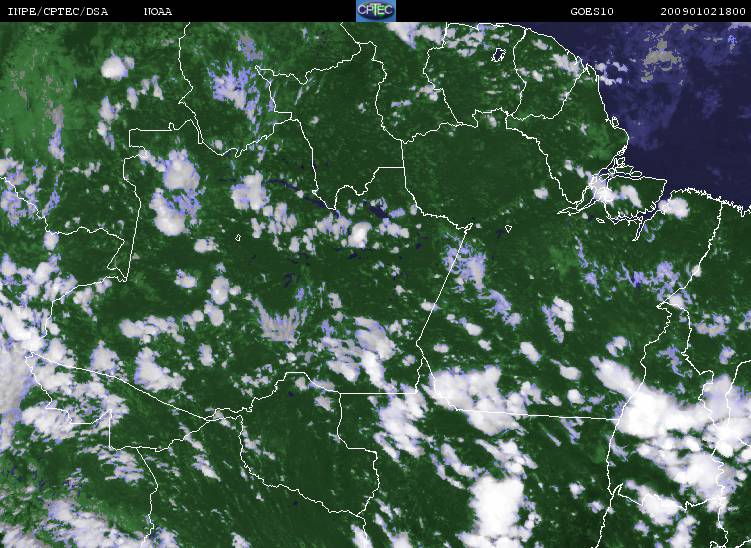Click the bright oval cloud above central lakes
The image size is (751, 548).
[359, 234]
